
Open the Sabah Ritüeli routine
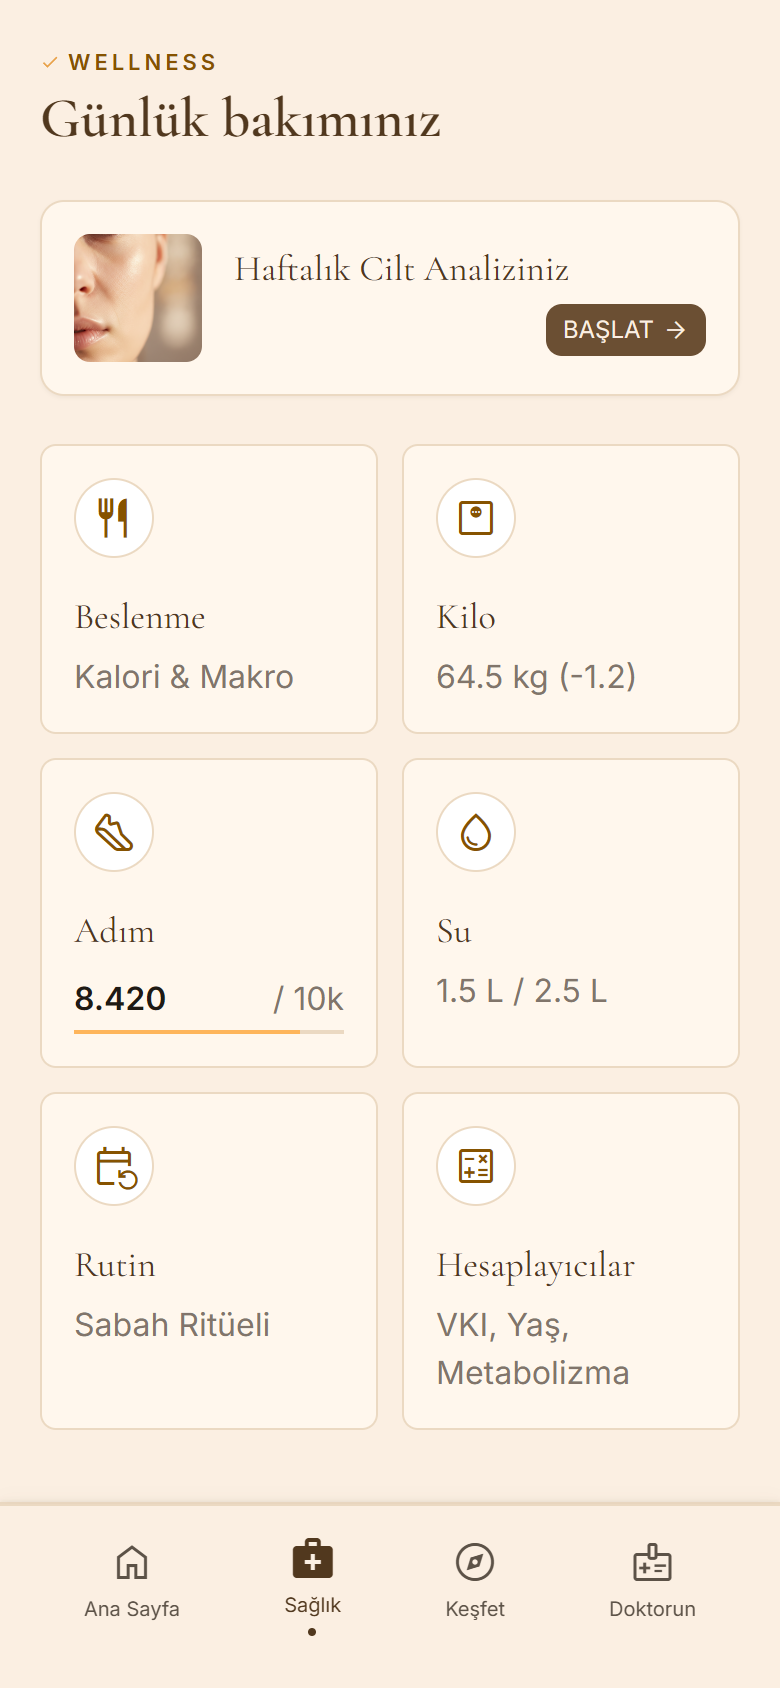pyautogui.click(x=172, y=1325)
